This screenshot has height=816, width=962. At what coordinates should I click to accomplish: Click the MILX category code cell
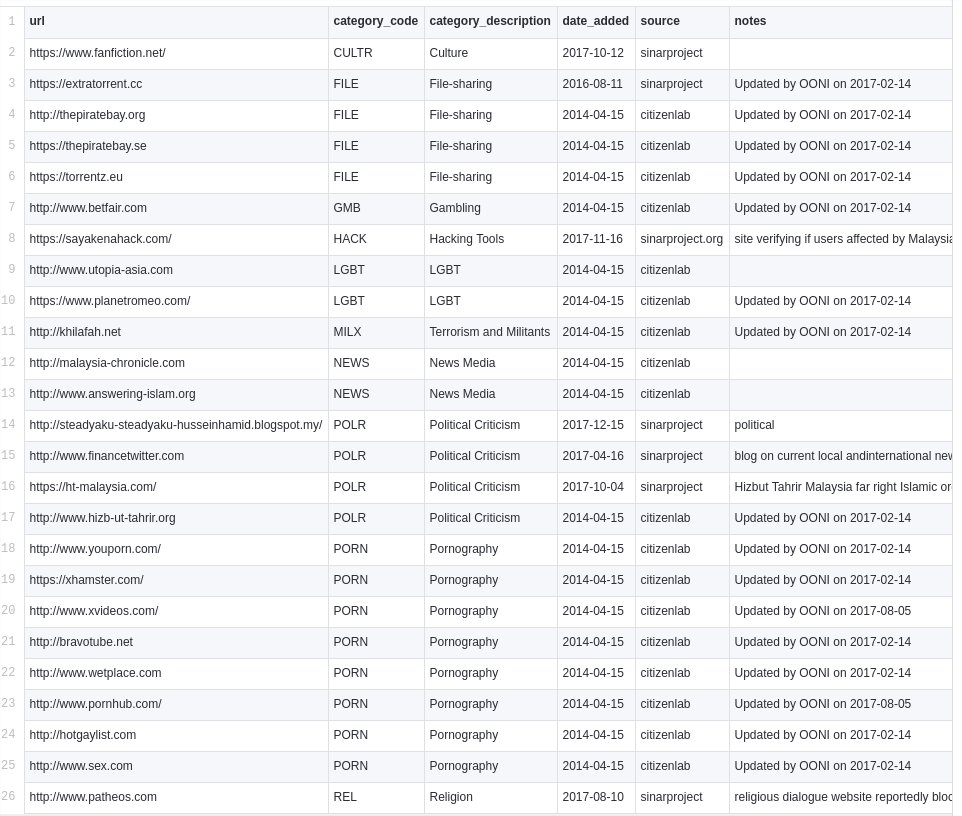coord(376,333)
